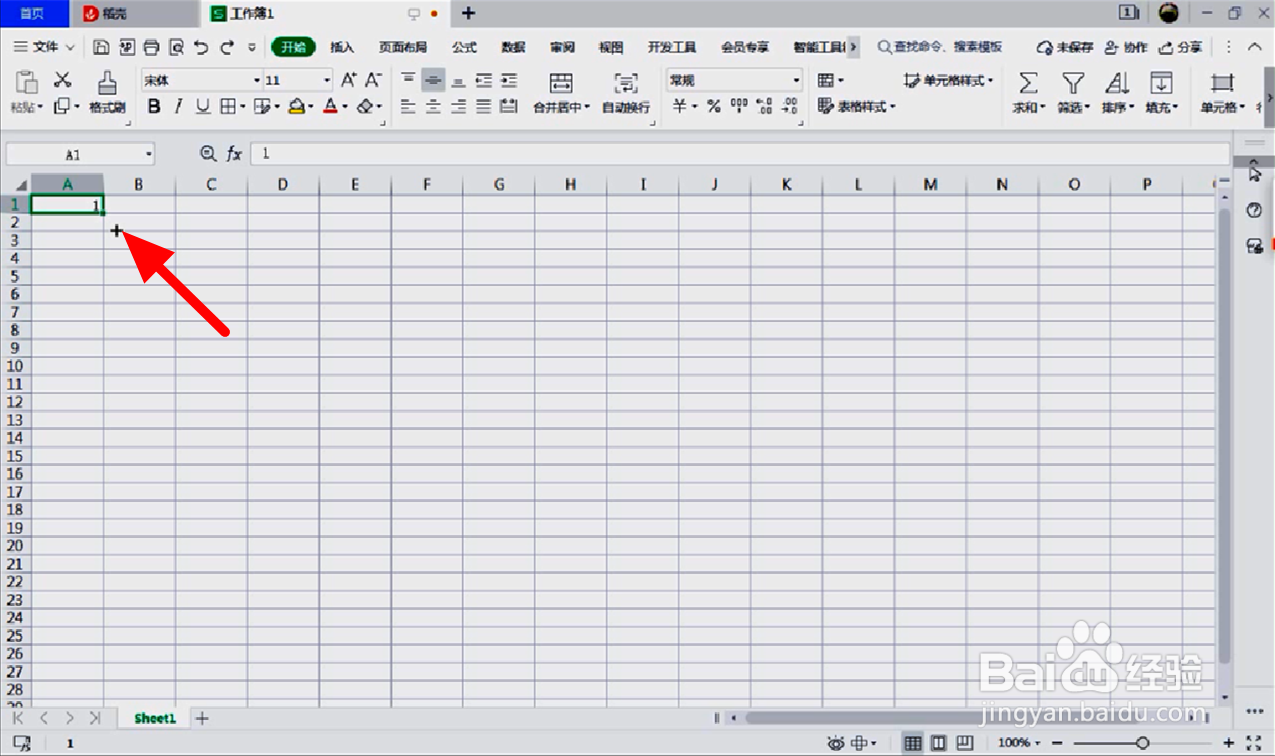1275x756 pixels.
Task: Click the 协作 (Collaborate) button
Action: 1126,47
